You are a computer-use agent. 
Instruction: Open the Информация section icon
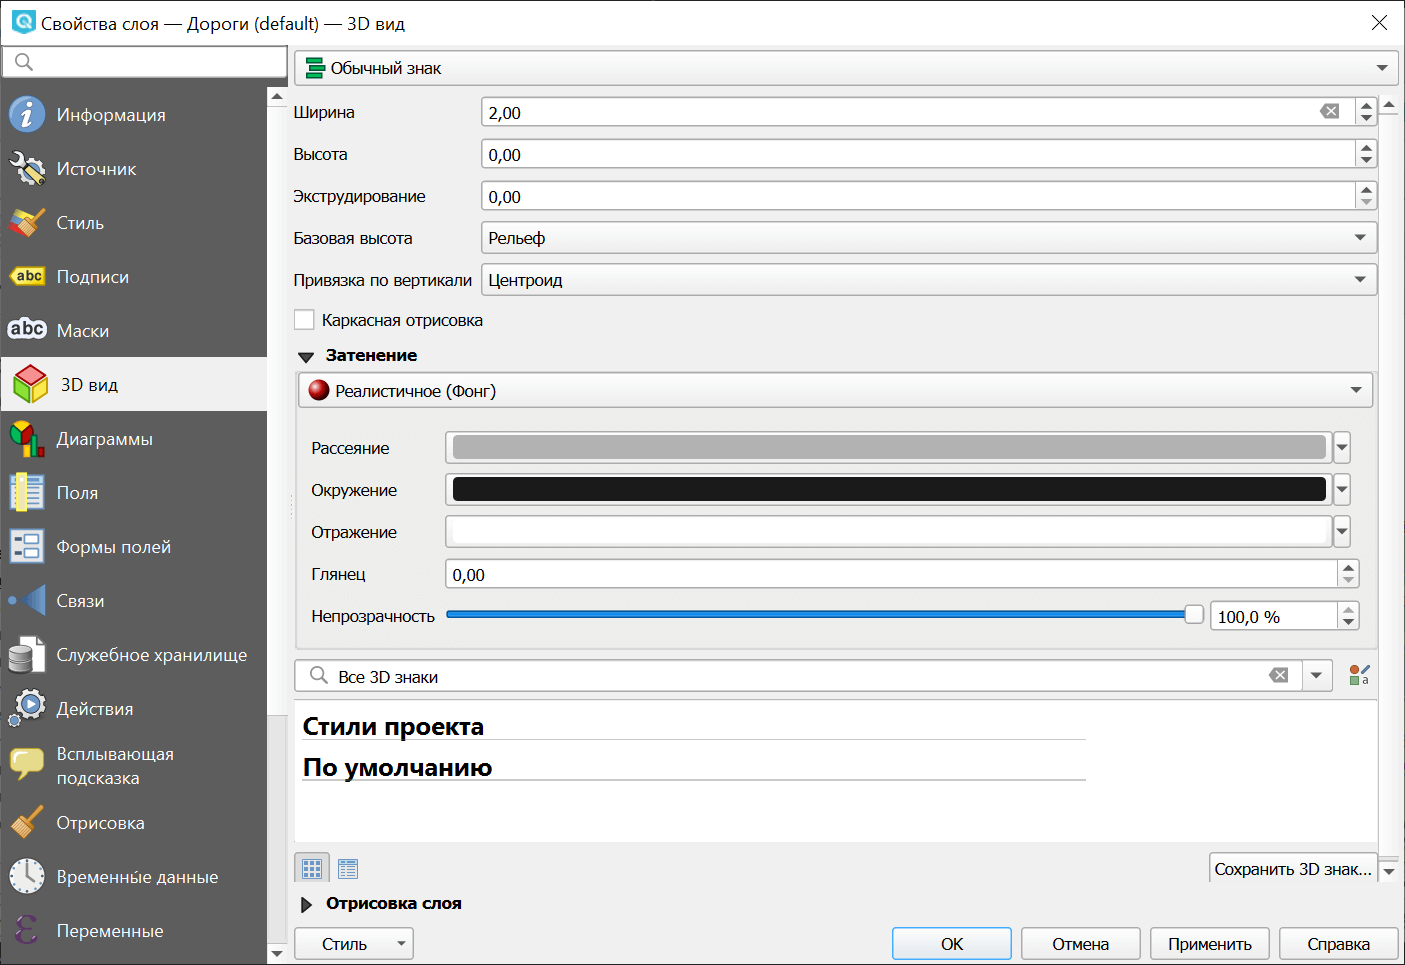(x=27, y=115)
